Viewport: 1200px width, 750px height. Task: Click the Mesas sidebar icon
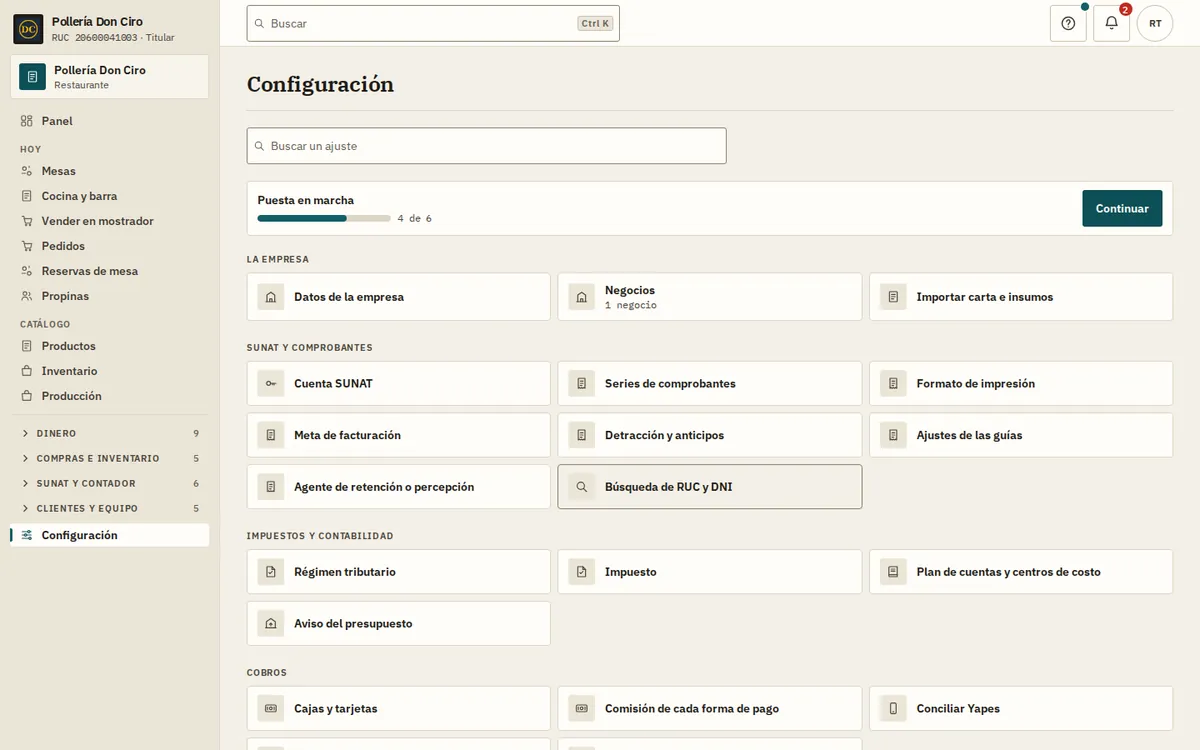[27, 171]
